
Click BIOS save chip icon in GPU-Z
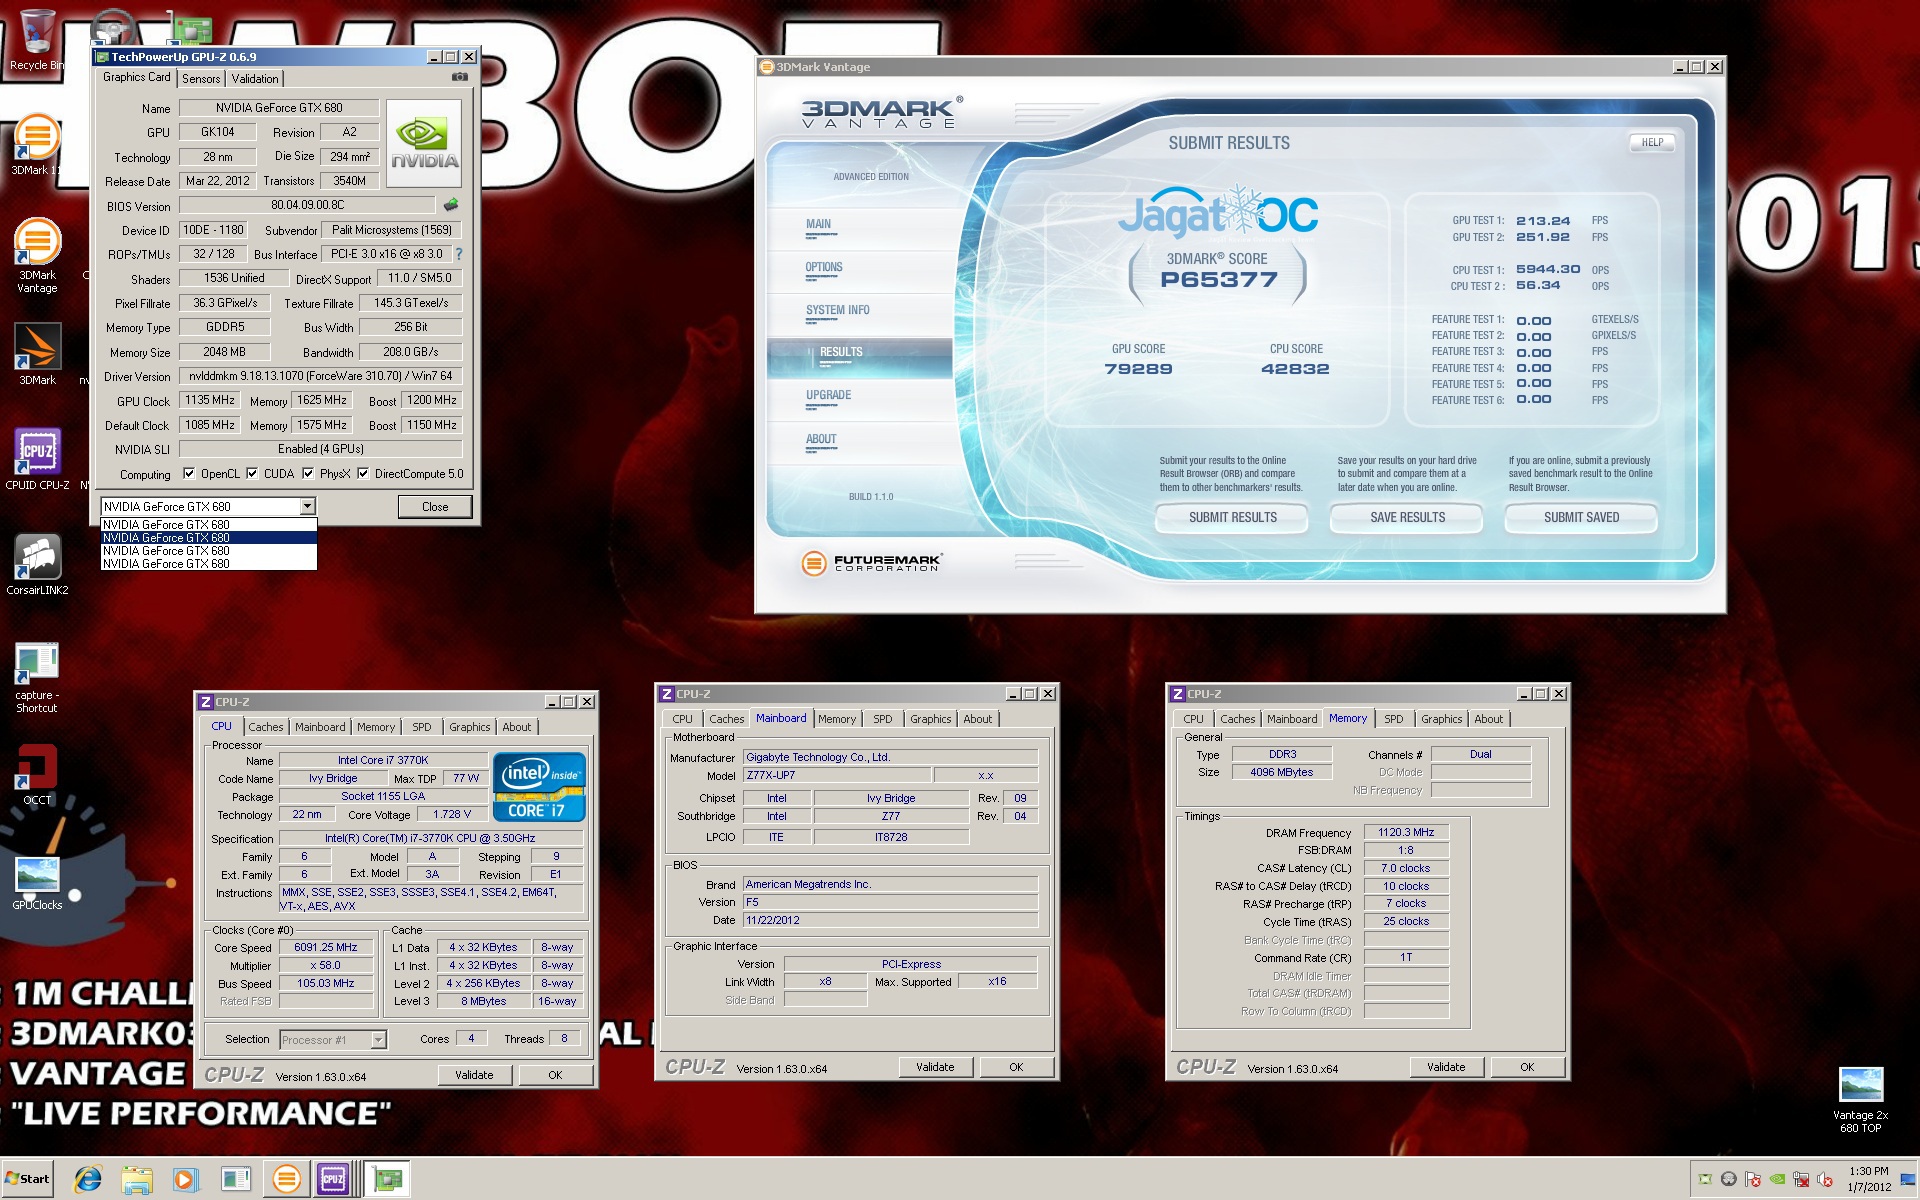click(x=451, y=205)
